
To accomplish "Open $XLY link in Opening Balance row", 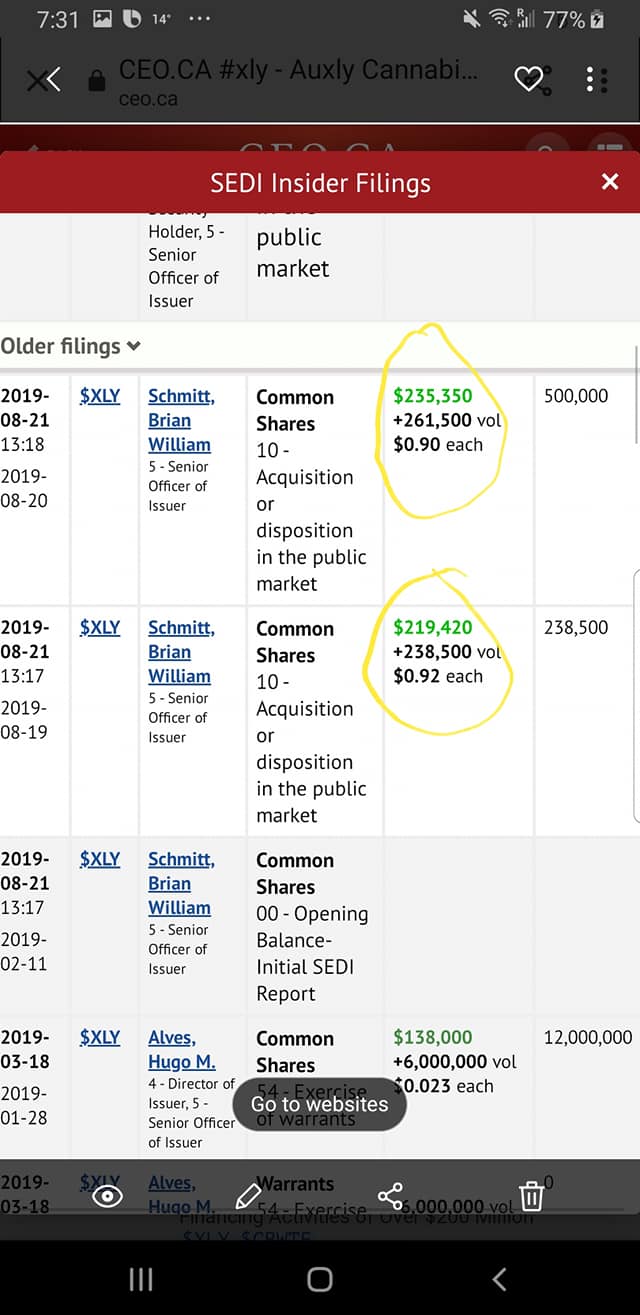I will click(100, 859).
